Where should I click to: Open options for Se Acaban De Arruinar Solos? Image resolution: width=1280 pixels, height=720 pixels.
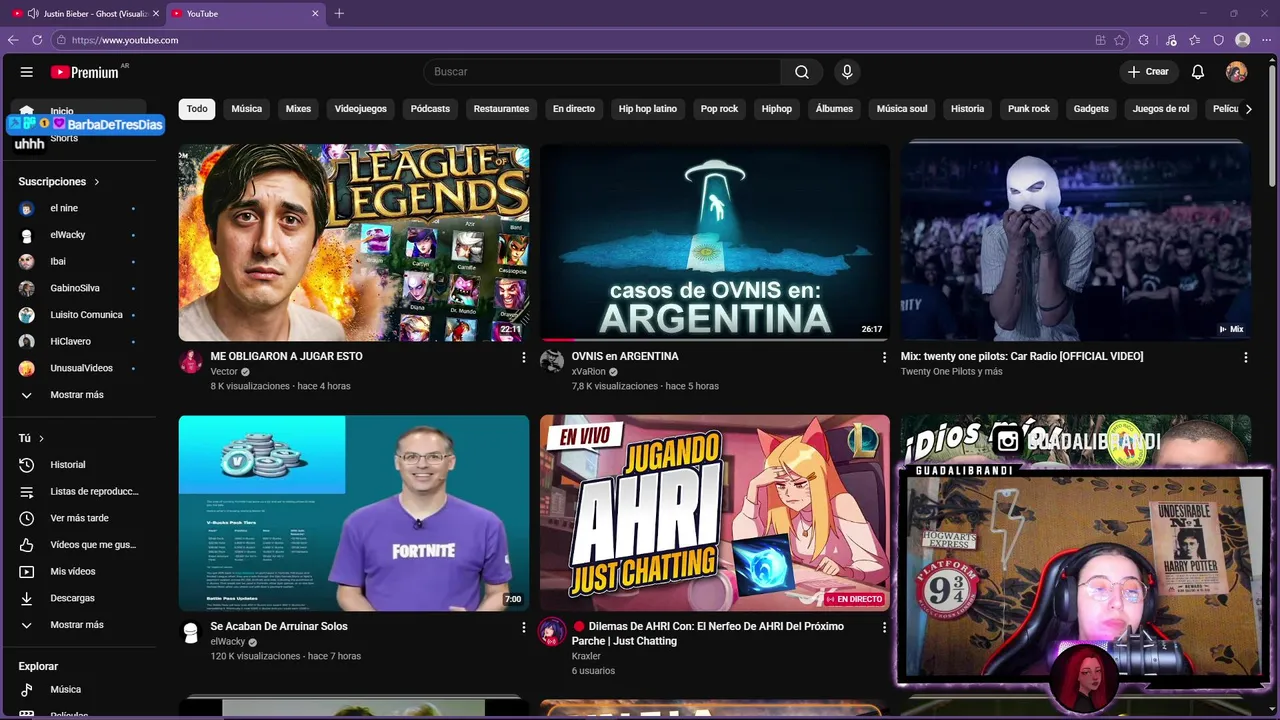[x=523, y=627]
